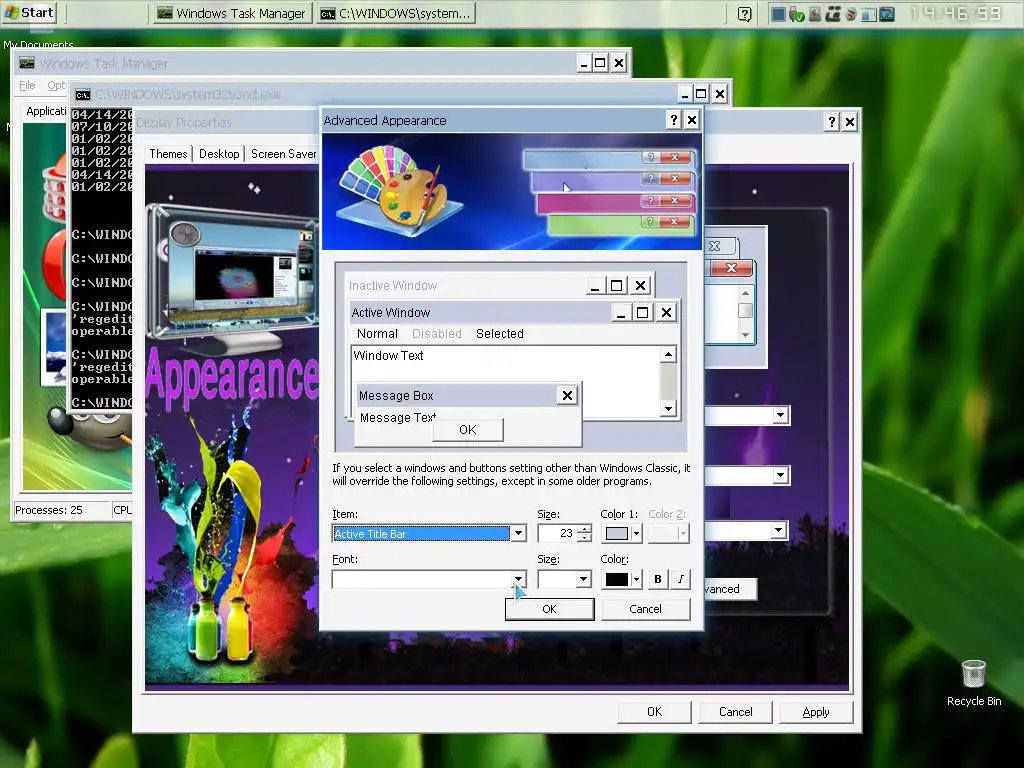Viewport: 1024px width, 768px height.
Task: Click the Safely Remove Hardware tray icon
Action: tap(796, 14)
